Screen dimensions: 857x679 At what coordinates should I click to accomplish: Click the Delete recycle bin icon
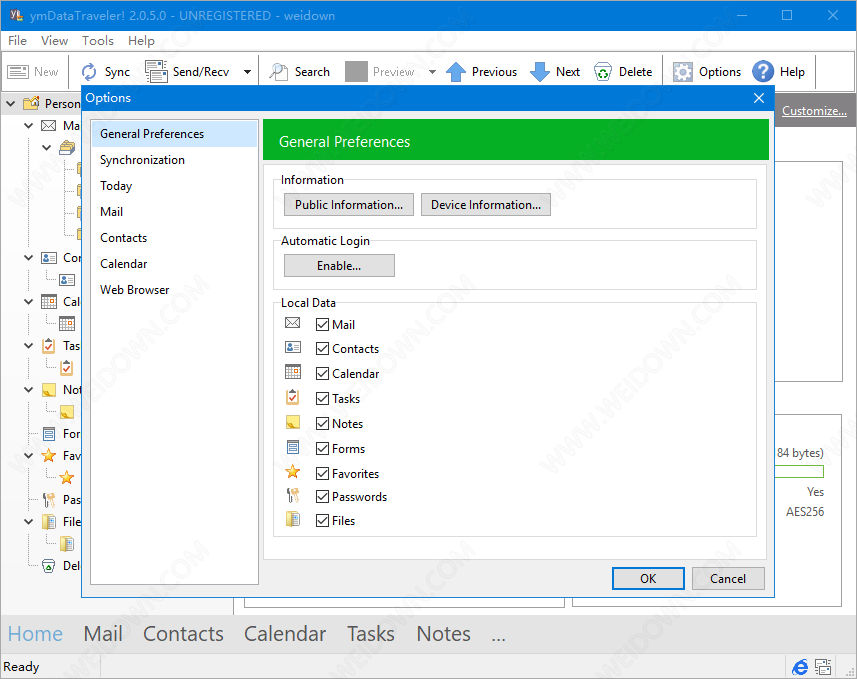click(603, 72)
